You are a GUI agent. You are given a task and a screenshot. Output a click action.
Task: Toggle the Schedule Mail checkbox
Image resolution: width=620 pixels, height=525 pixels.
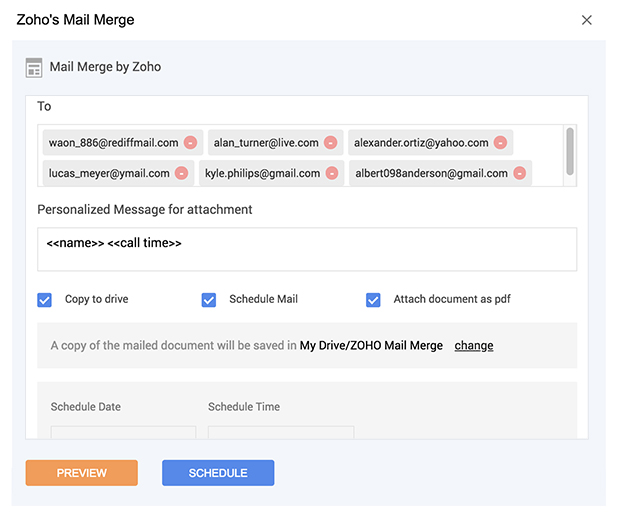(209, 299)
